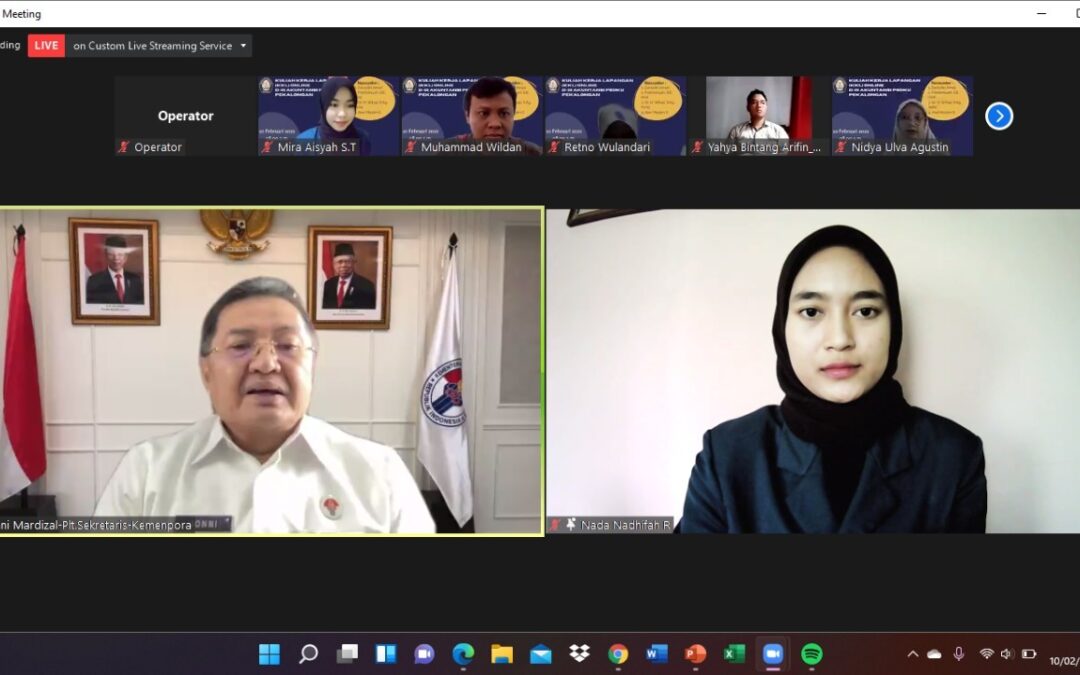Show next participants with the blue arrow
This screenshot has height=675, width=1080.
pos(999,116)
